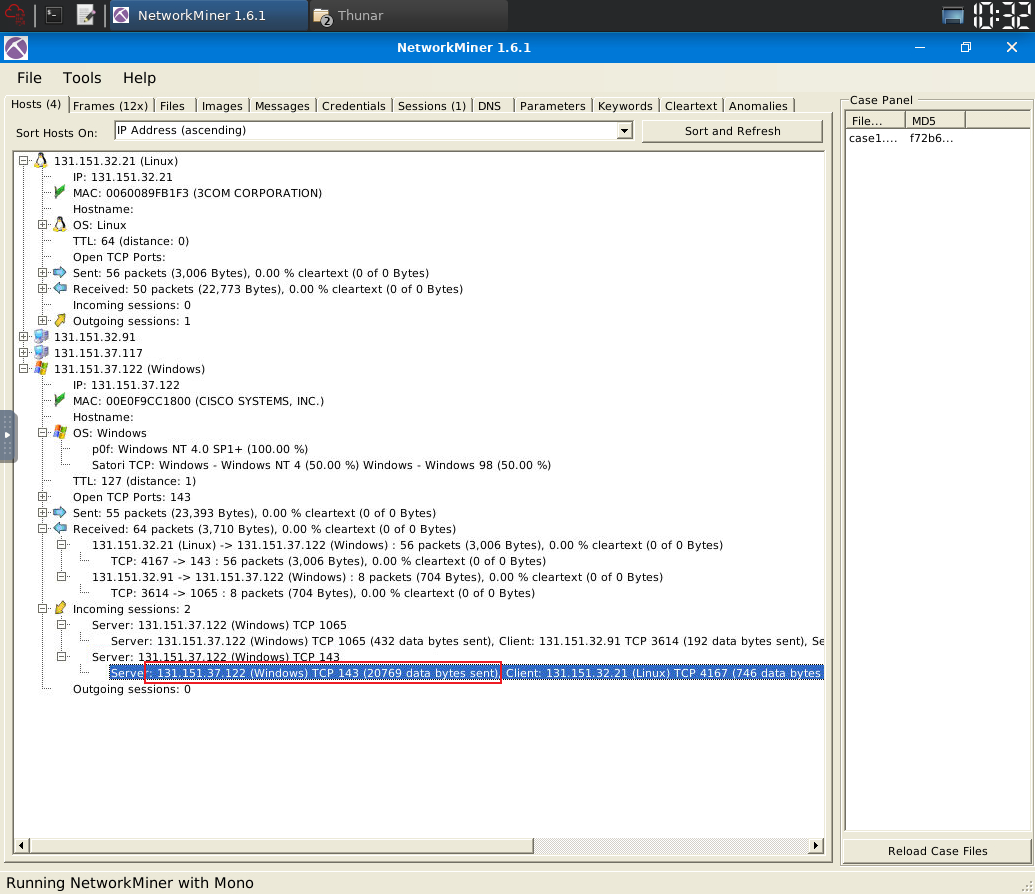
Task: Click the green network card icon beside MAC 0060089FB1F3
Action: pos(59,192)
